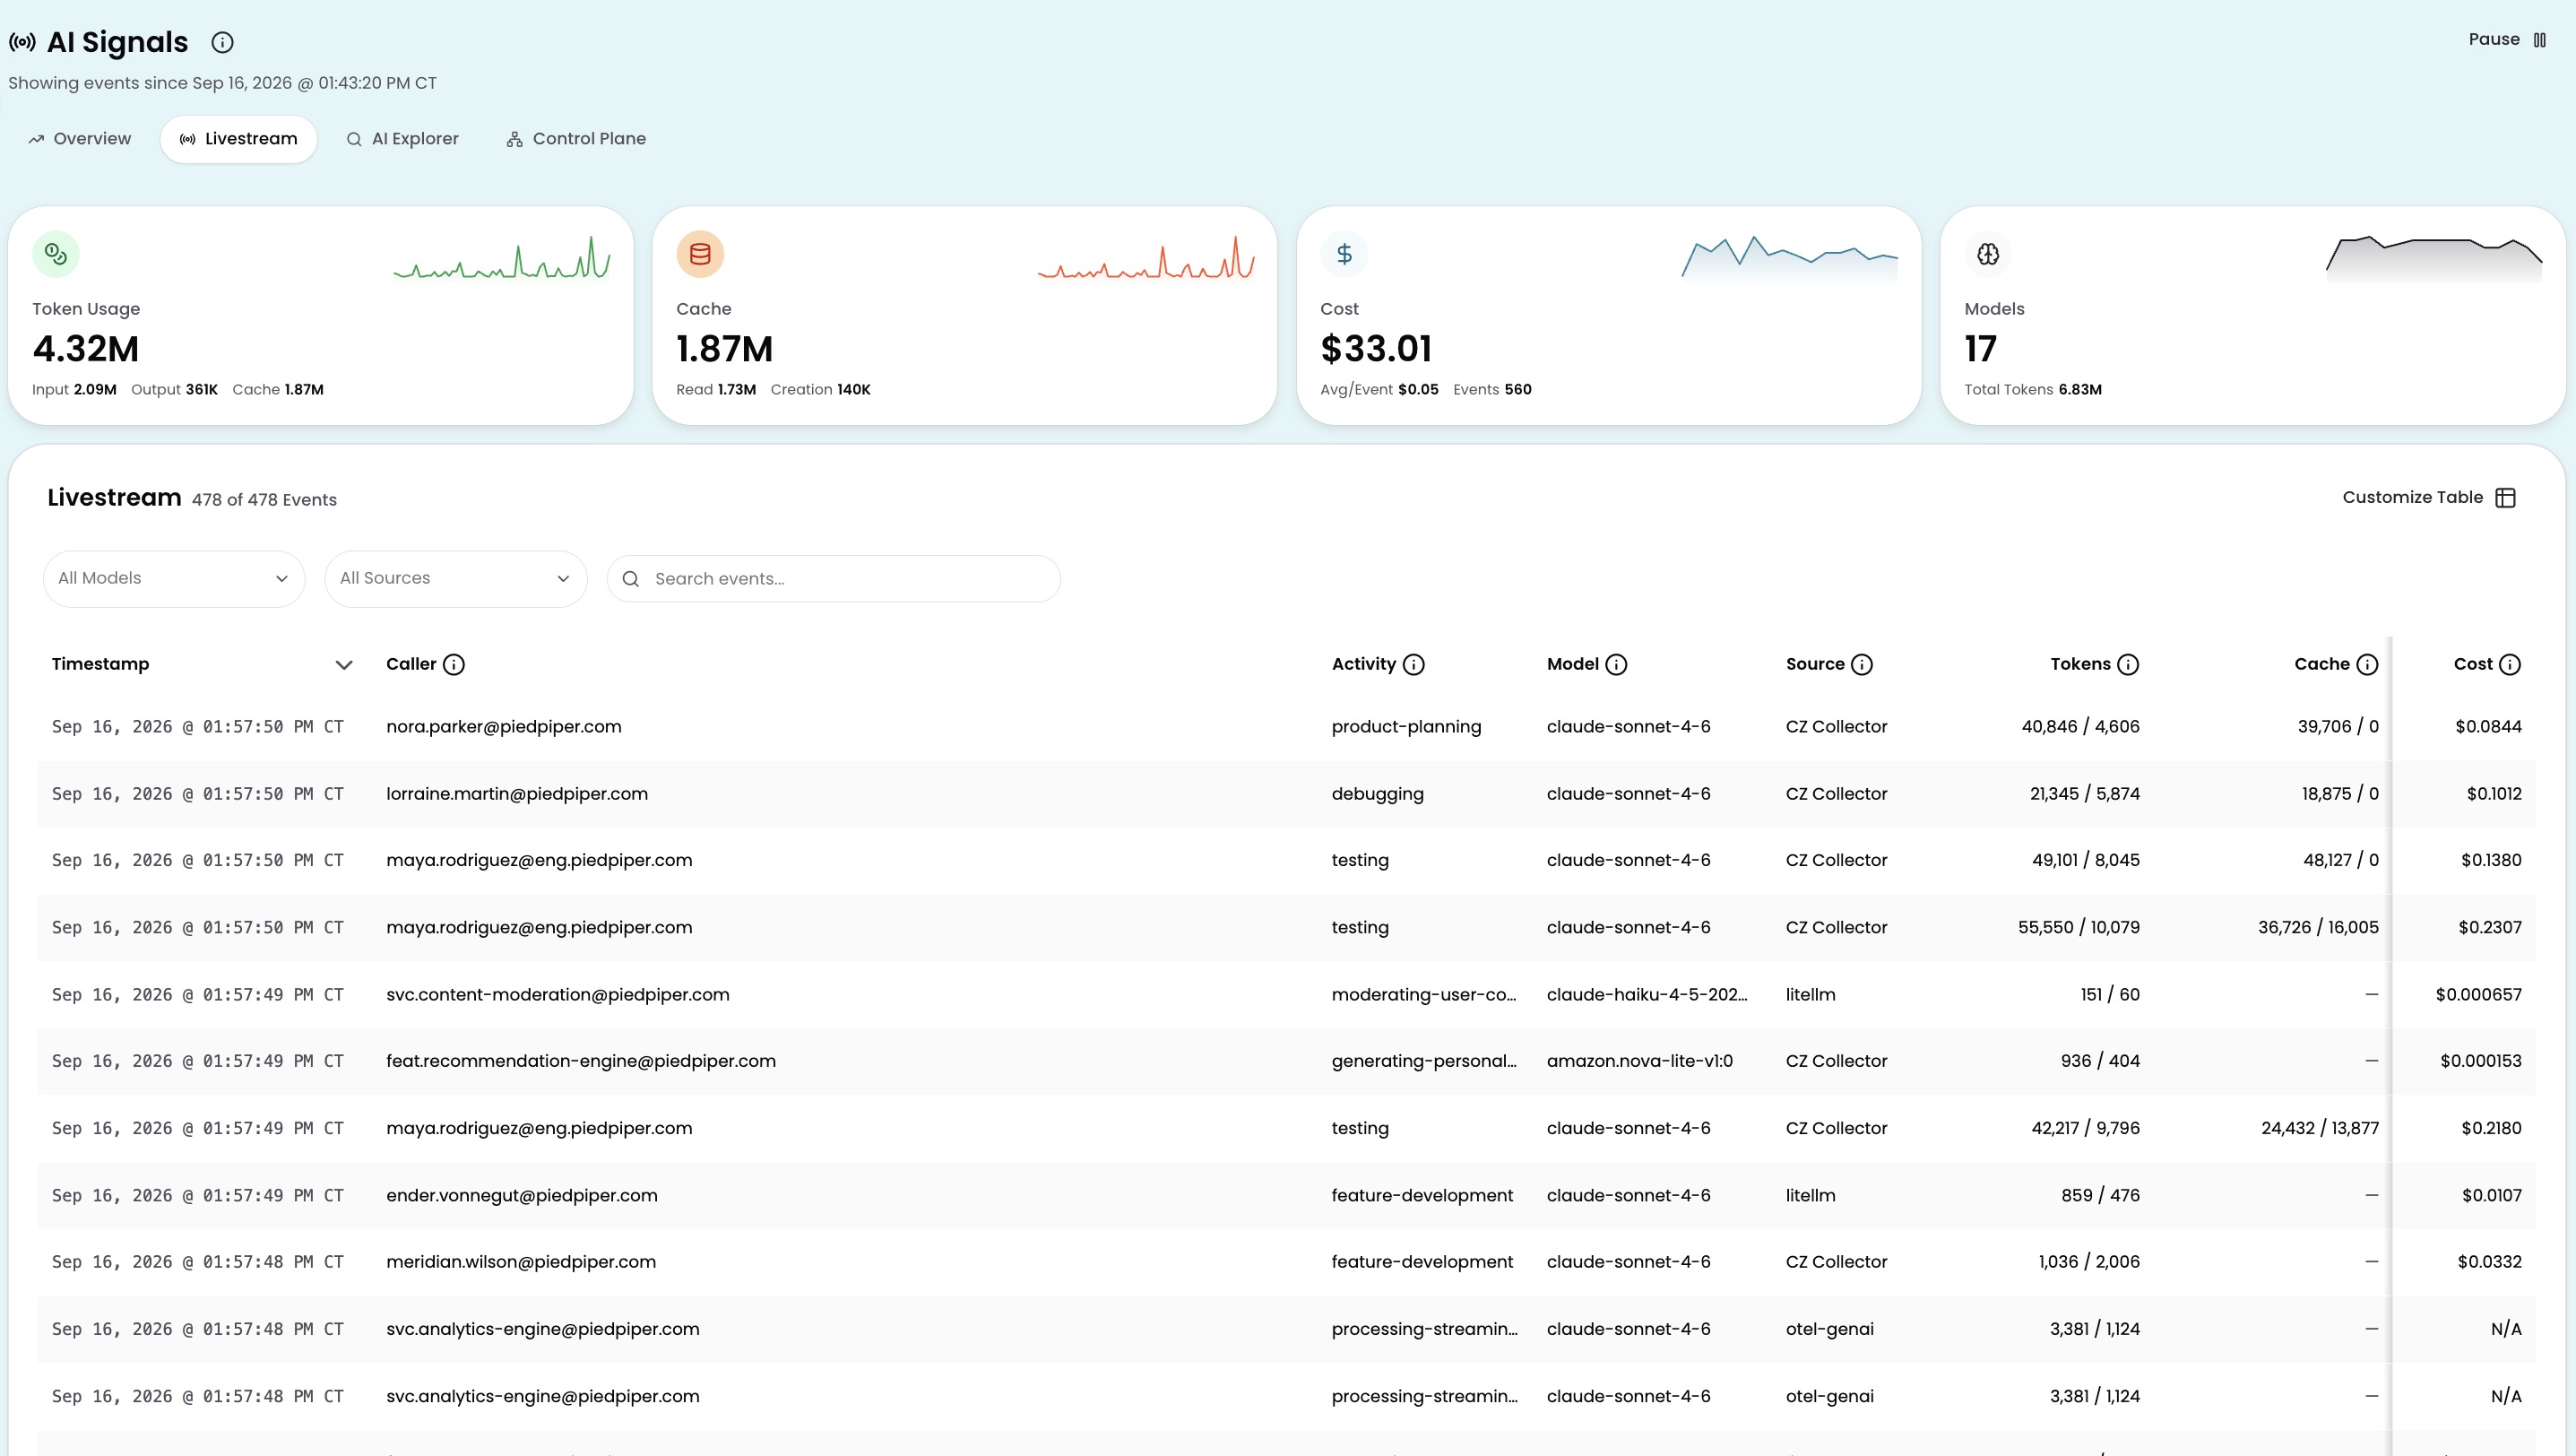Show info for the Activity column
Viewport: 2576px width, 1456px height.
(x=1414, y=665)
